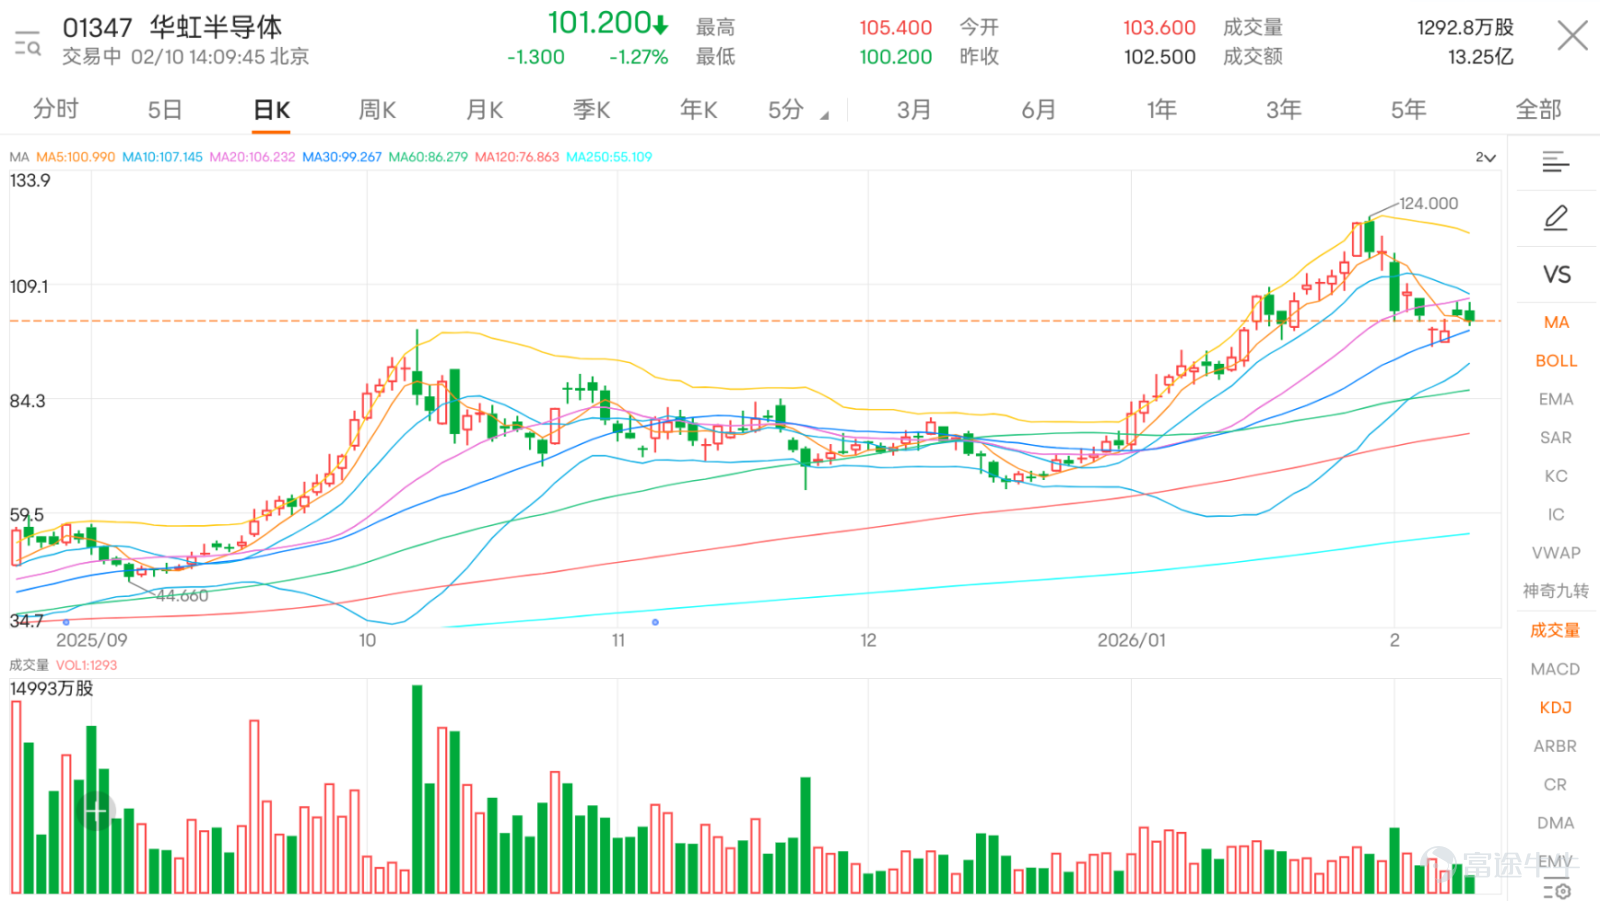Click the 124.000 high price marker

point(1428,203)
